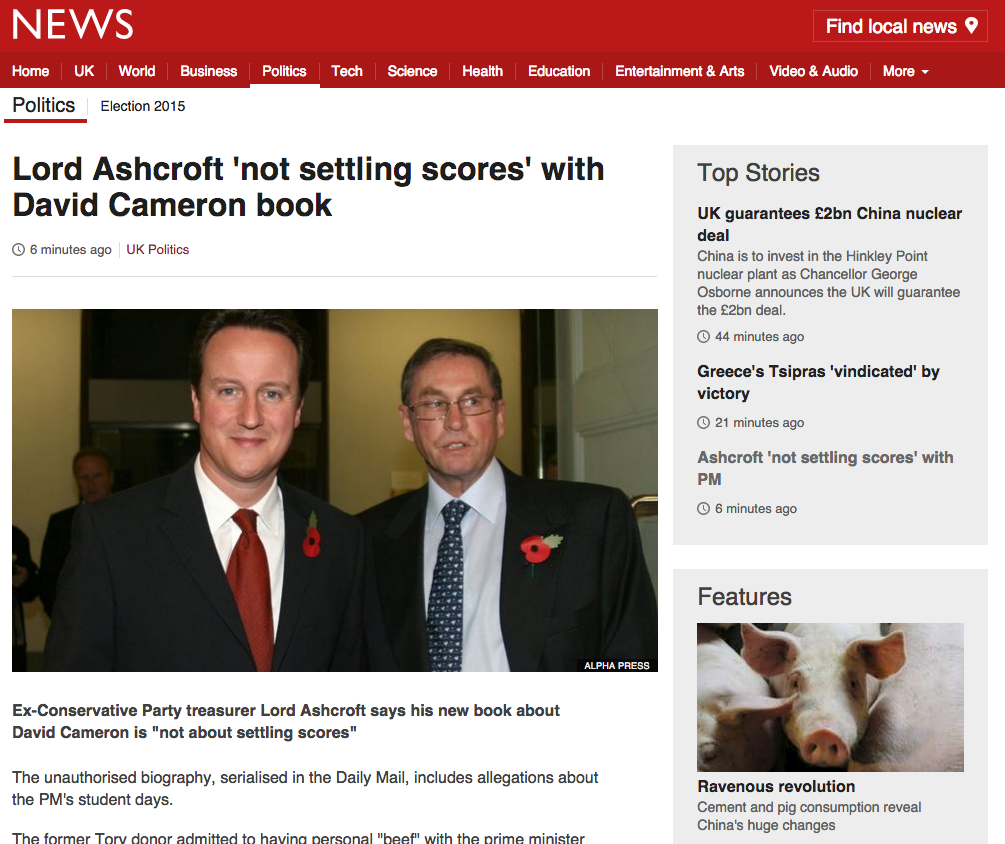Read the Greece's Tsipras 'vindicated' by victory story
The height and width of the screenshot is (844, 1005).
[x=818, y=382]
